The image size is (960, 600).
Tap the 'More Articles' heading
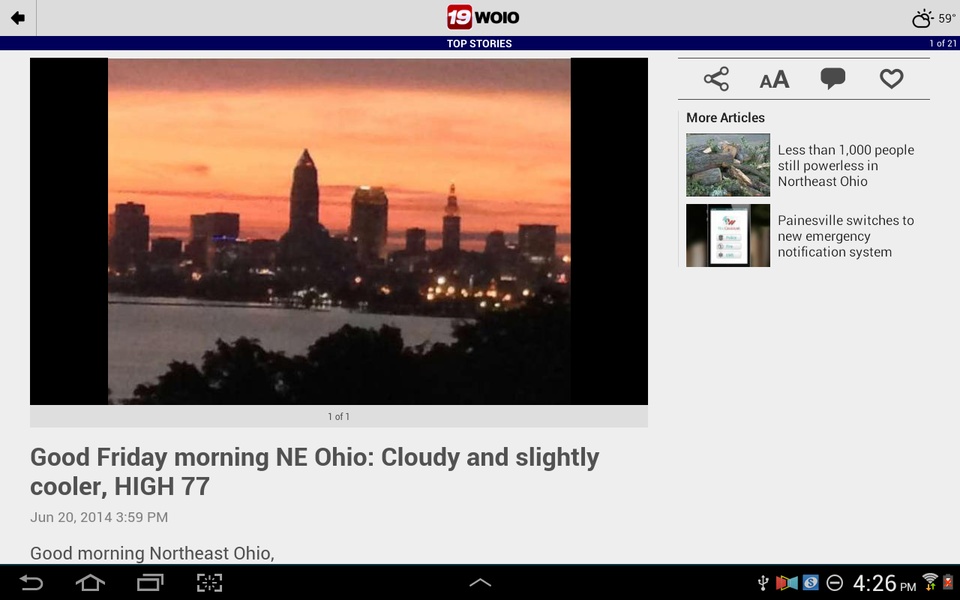click(x=725, y=118)
